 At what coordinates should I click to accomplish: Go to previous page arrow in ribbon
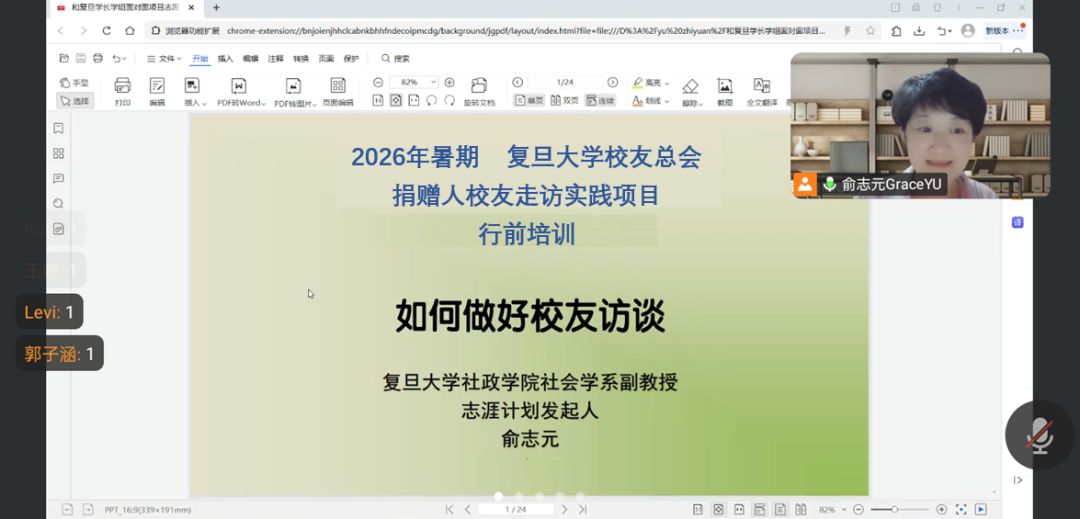tap(518, 82)
